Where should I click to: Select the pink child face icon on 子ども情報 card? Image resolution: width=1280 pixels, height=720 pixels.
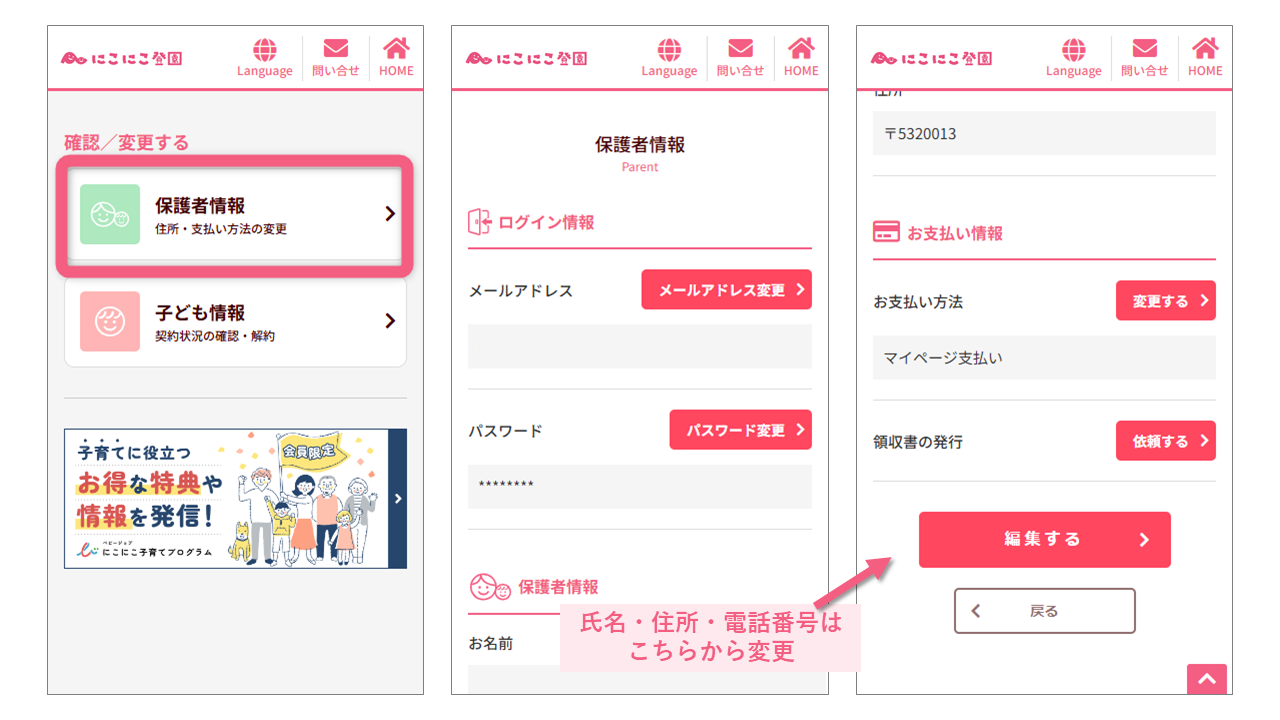pos(110,321)
